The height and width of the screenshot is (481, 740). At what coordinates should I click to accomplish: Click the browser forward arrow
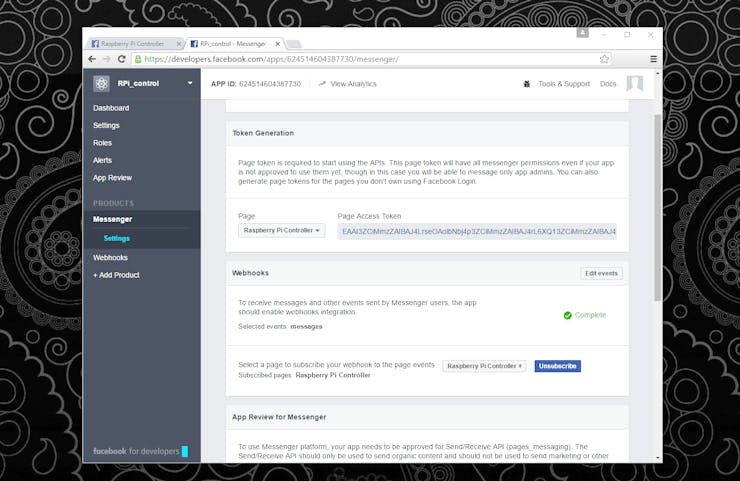pos(107,59)
